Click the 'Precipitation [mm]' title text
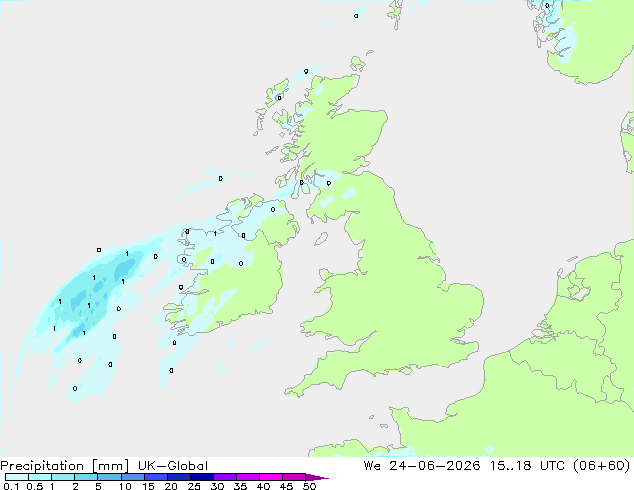This screenshot has height=490, width=634. 65,466
